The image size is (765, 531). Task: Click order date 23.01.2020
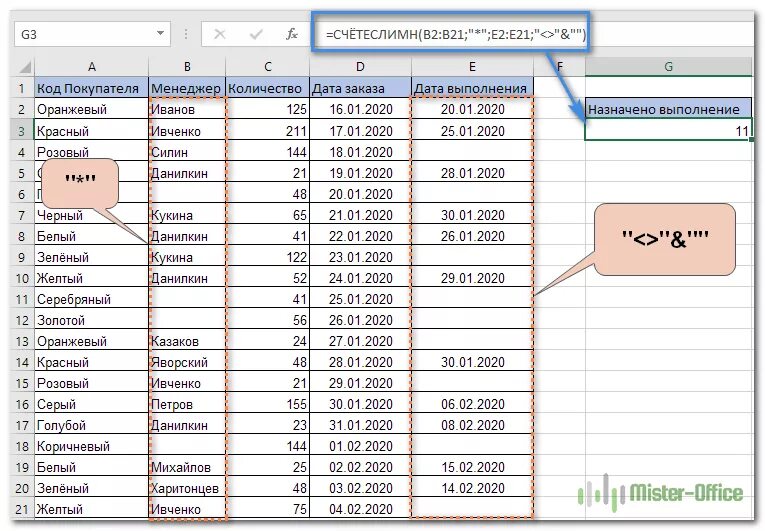[x=361, y=257]
